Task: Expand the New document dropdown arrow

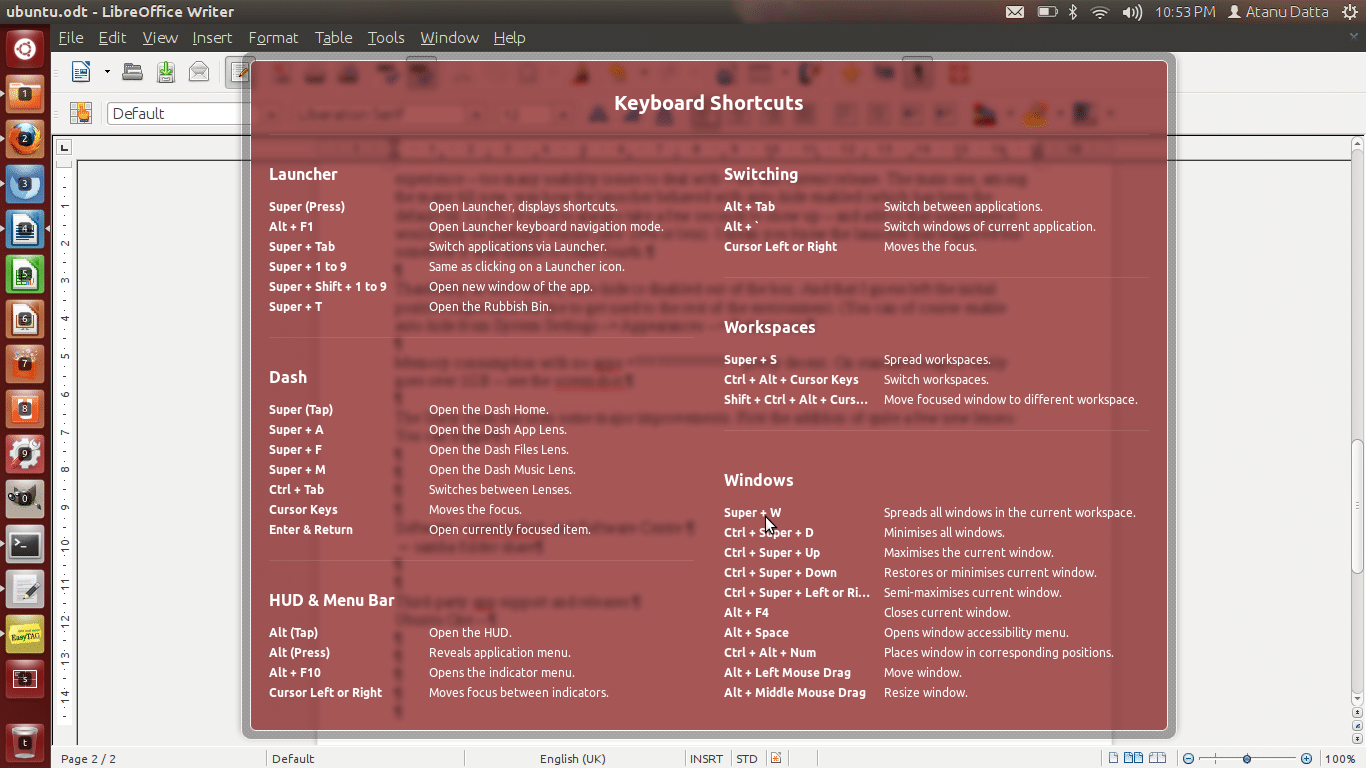Action: coord(106,72)
